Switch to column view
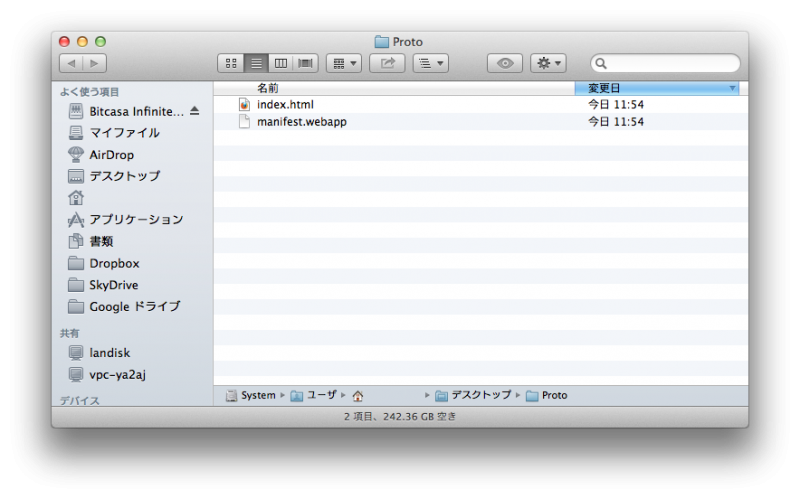 [x=281, y=63]
